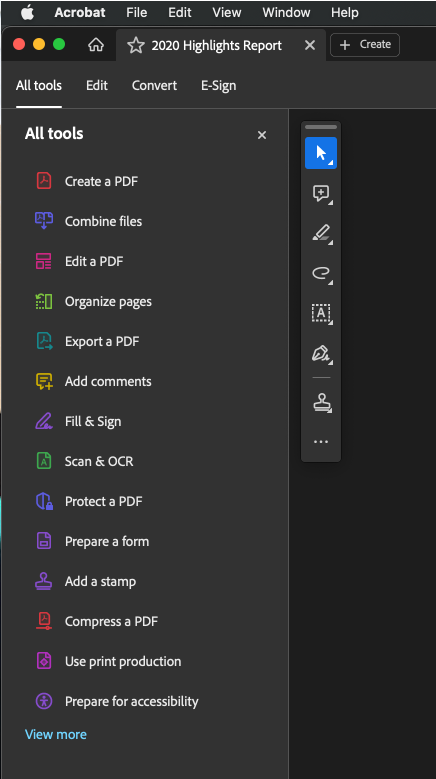This screenshot has height=779, width=436.
Task: Star the 2020 Highlights Report document
Action: 136,45
